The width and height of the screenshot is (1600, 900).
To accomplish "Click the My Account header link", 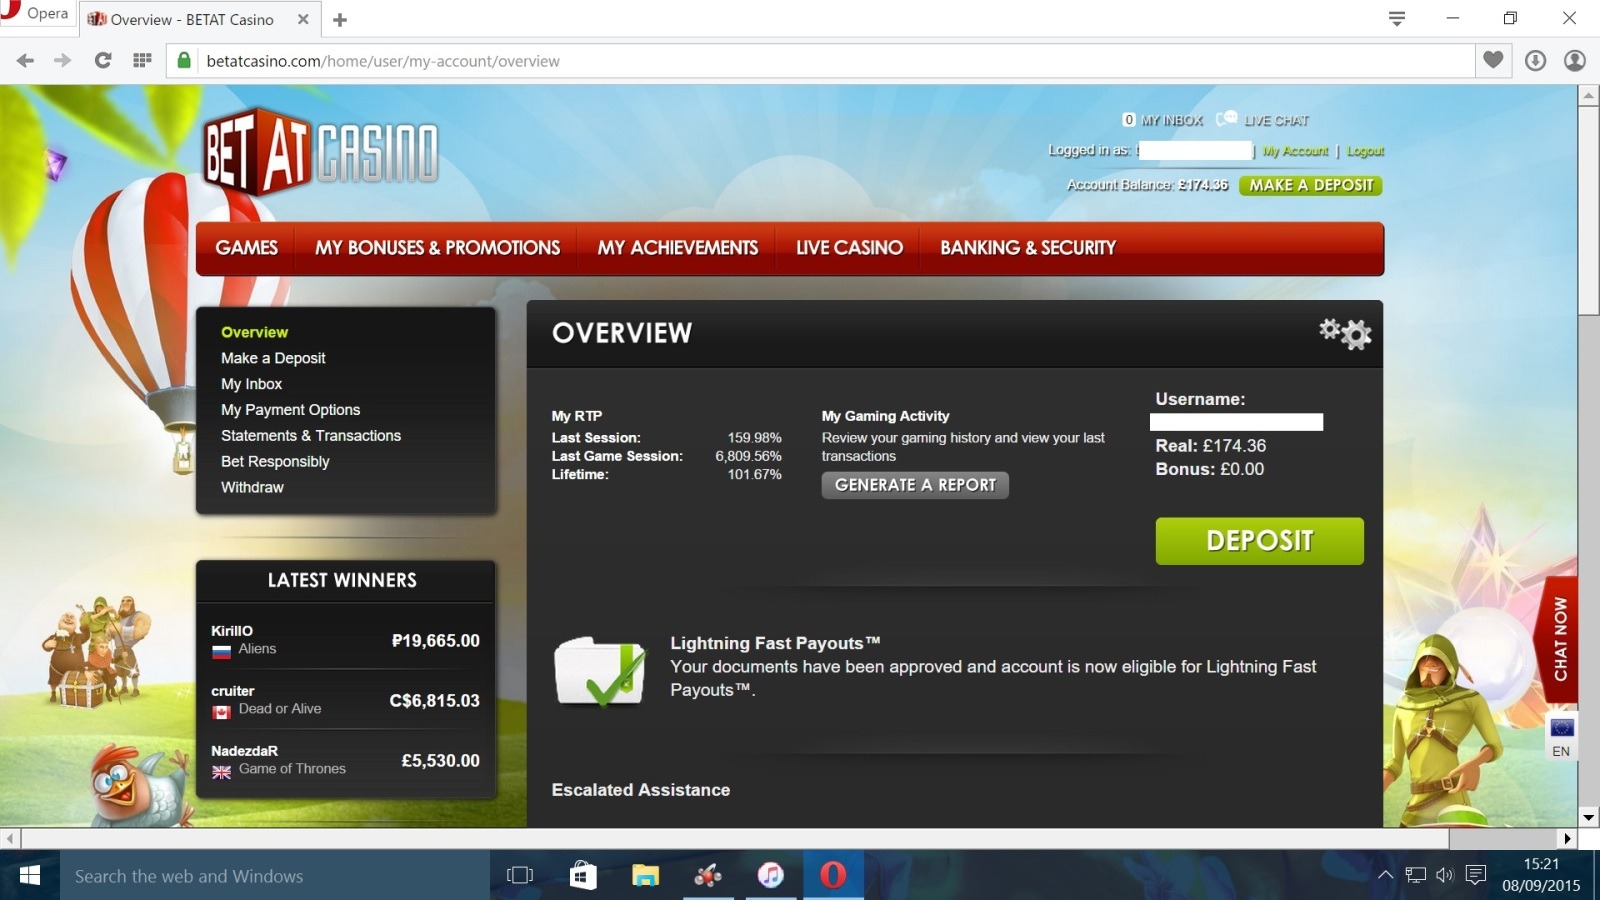I will [1295, 151].
